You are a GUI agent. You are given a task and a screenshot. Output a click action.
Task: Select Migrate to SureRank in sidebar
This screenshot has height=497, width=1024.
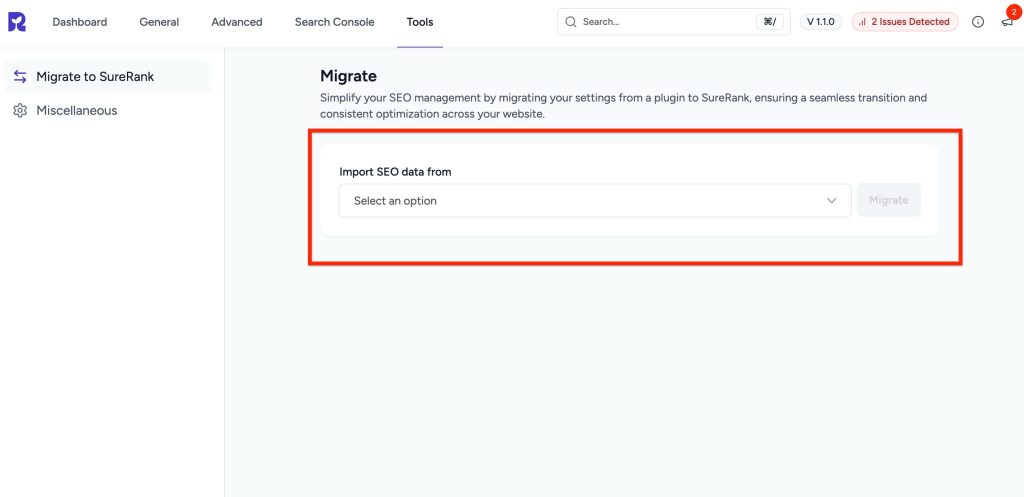coord(108,76)
